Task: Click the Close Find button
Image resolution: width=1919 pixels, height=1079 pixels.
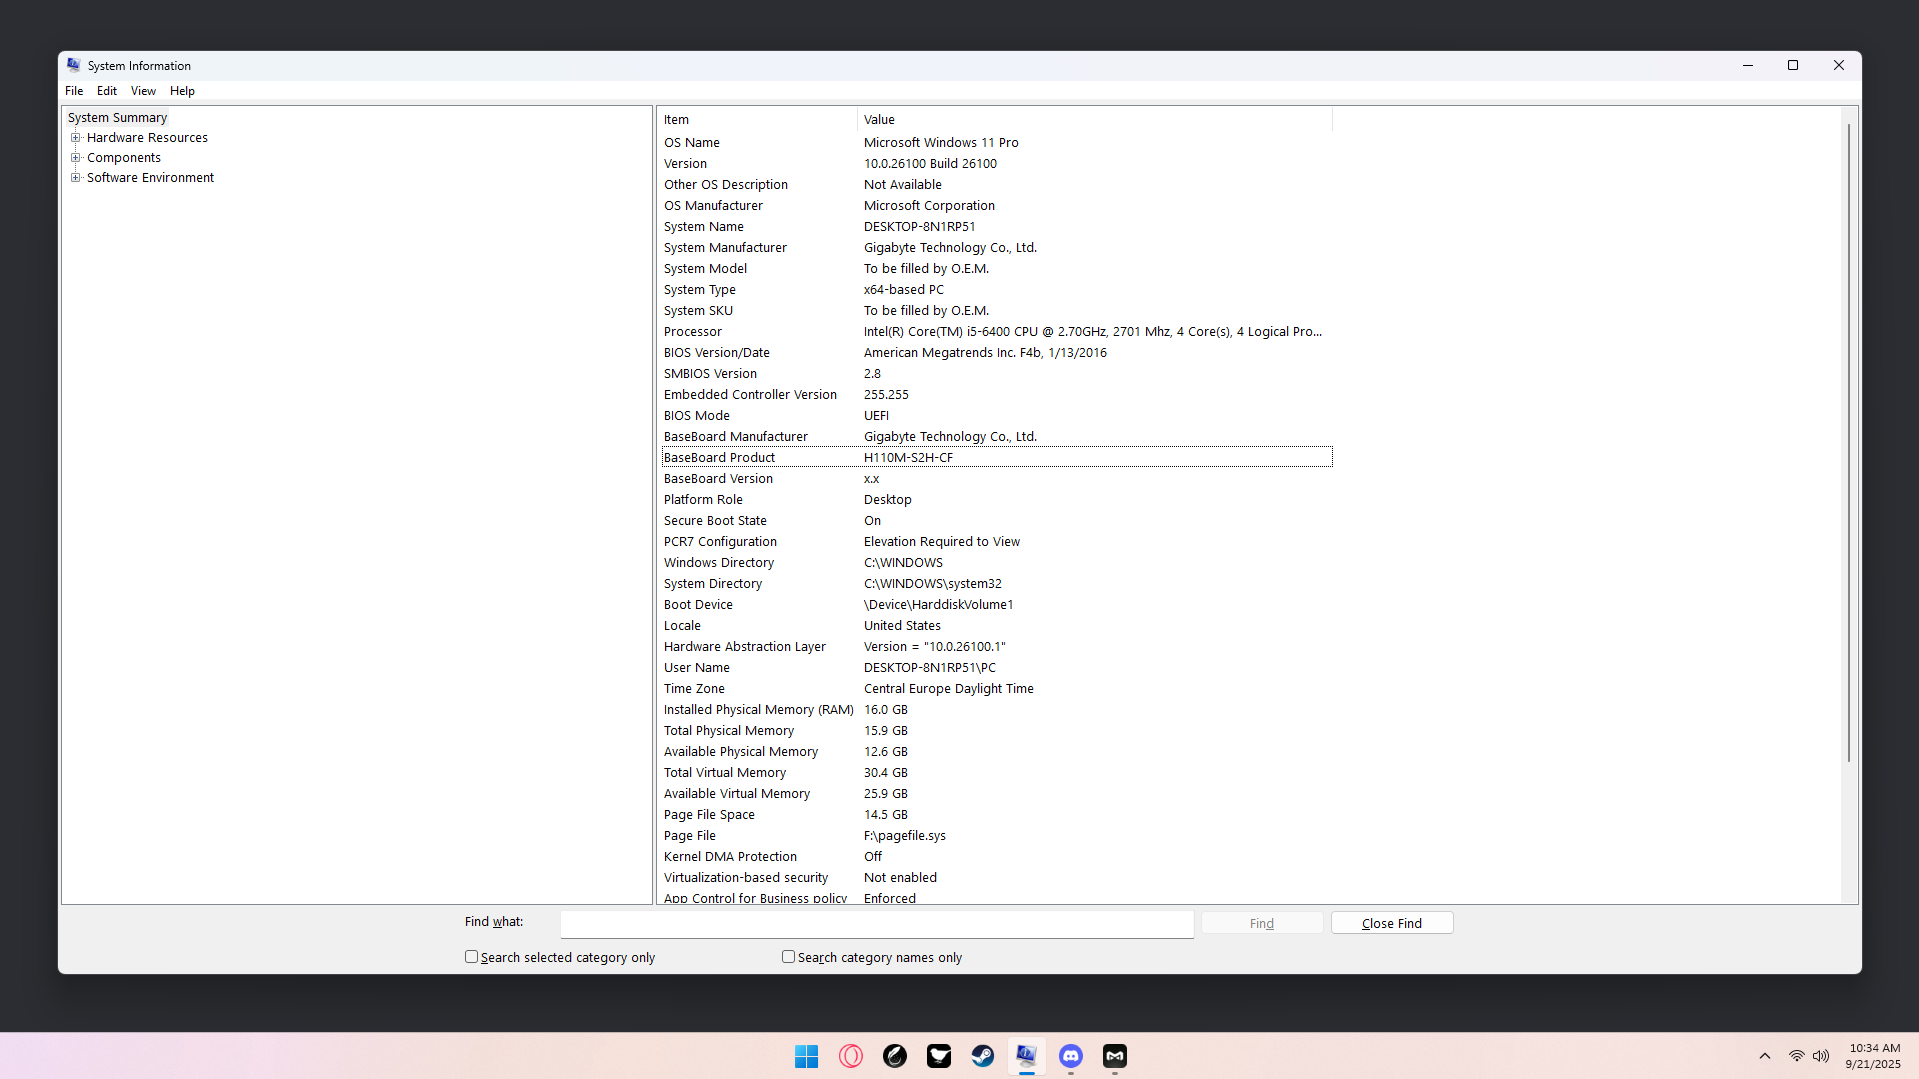Action: click(1392, 923)
